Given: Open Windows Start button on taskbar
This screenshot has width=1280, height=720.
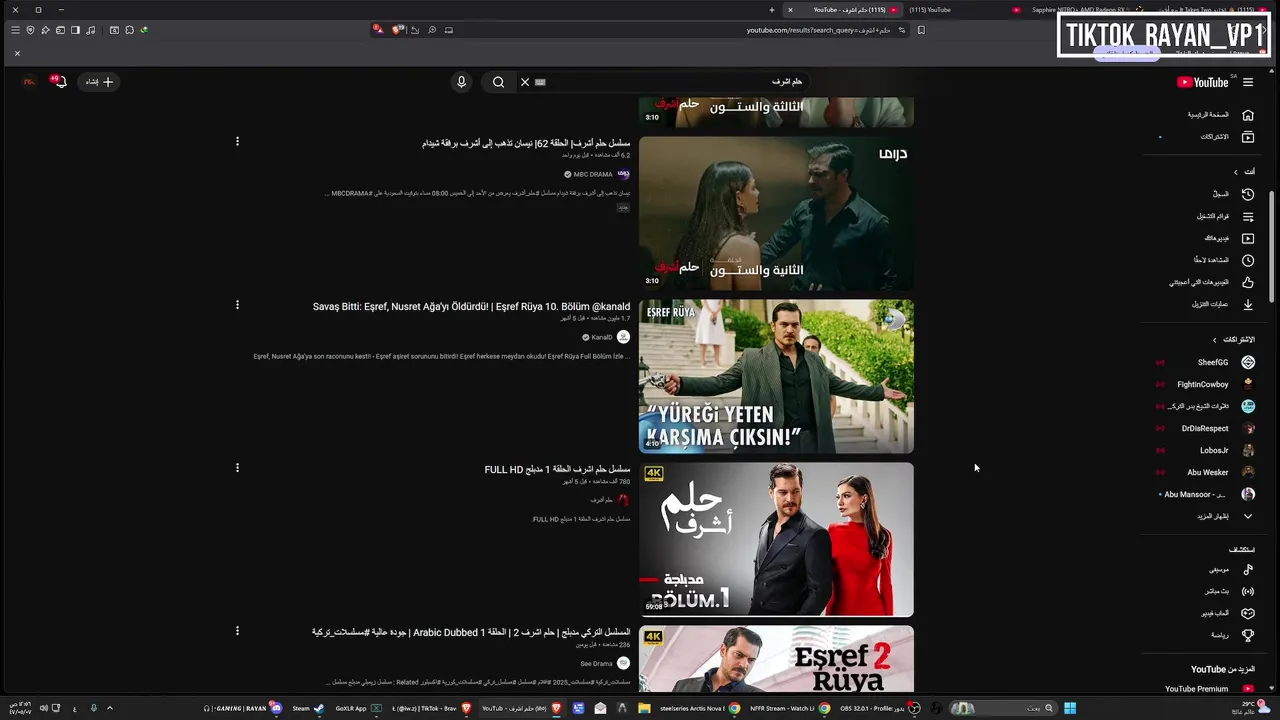Looking at the screenshot, I should (1070, 708).
